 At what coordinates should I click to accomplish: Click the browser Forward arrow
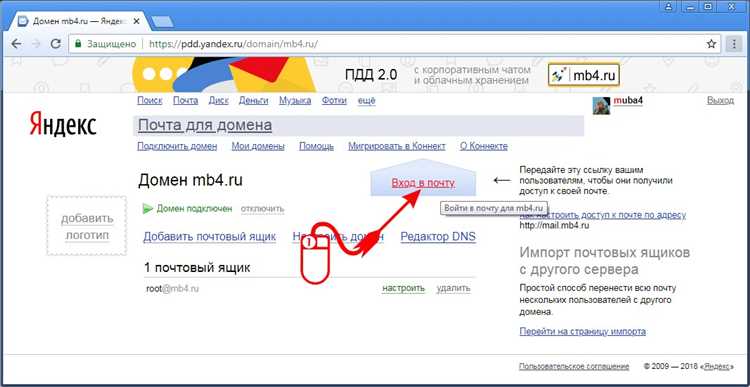click(x=36, y=44)
